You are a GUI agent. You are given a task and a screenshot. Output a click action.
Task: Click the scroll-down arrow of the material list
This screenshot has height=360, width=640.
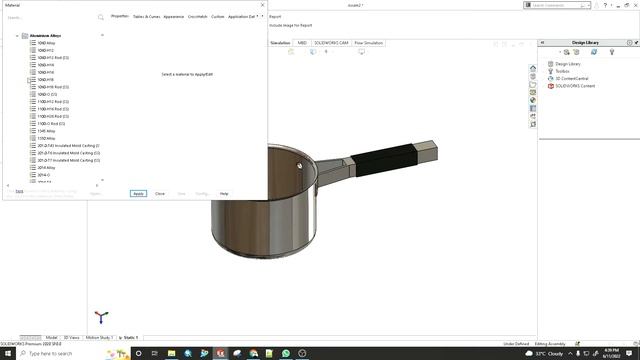pyautogui.click(x=102, y=180)
